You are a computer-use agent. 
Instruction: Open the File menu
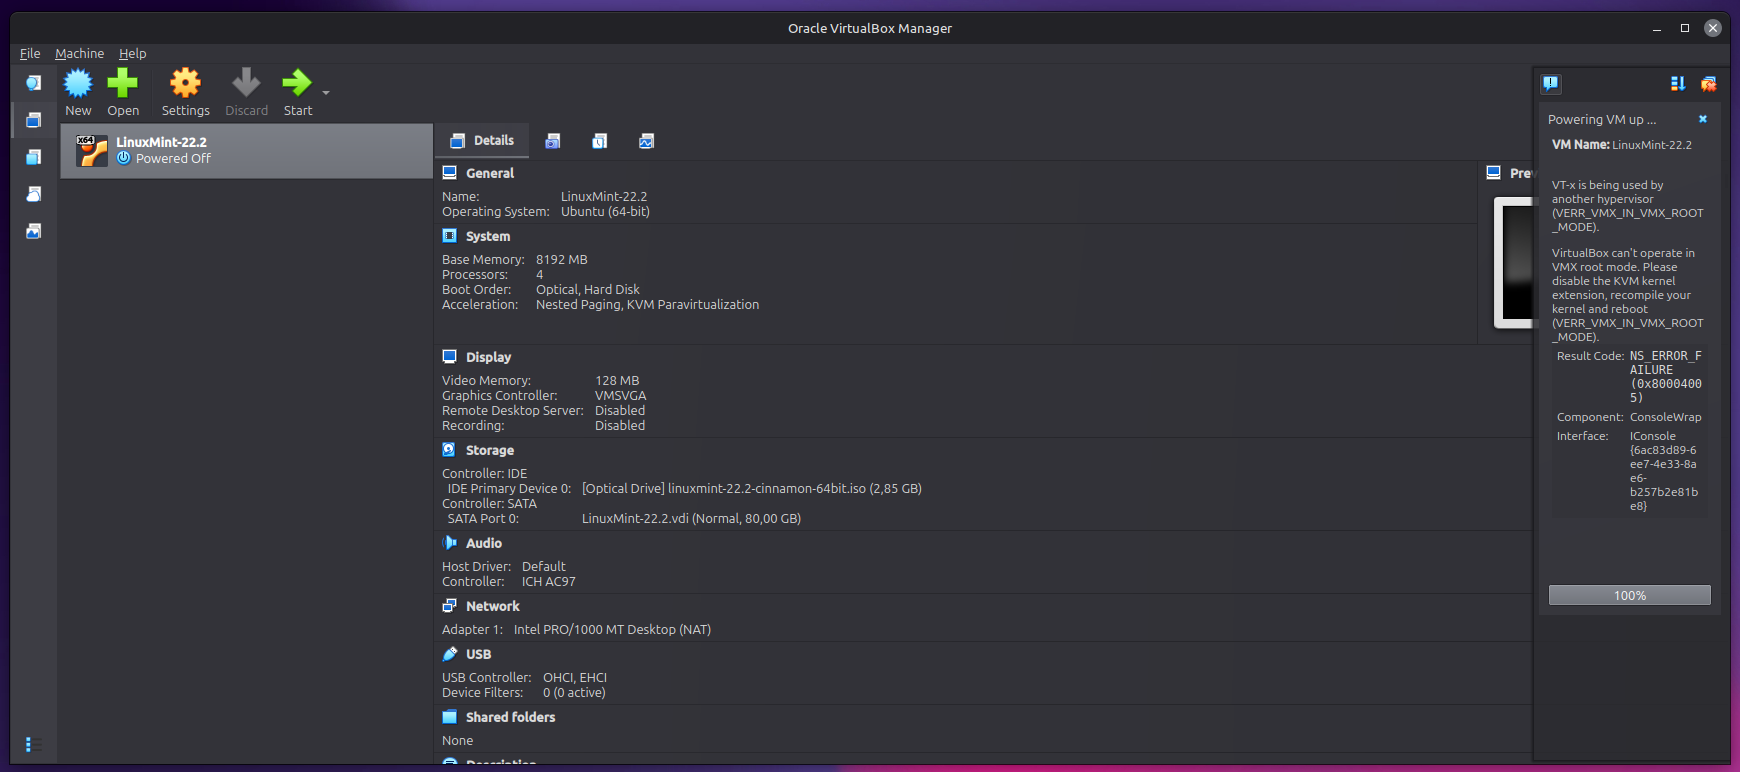coord(30,54)
